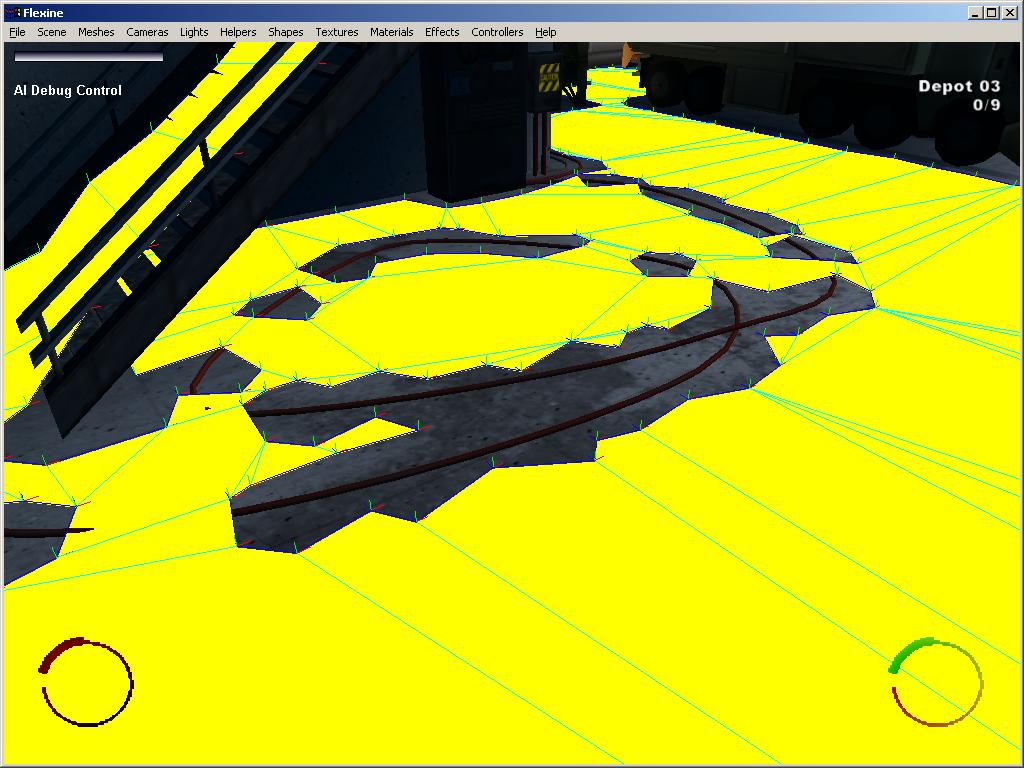Minimize the Flexine window
The image size is (1024, 768).
tap(975, 12)
